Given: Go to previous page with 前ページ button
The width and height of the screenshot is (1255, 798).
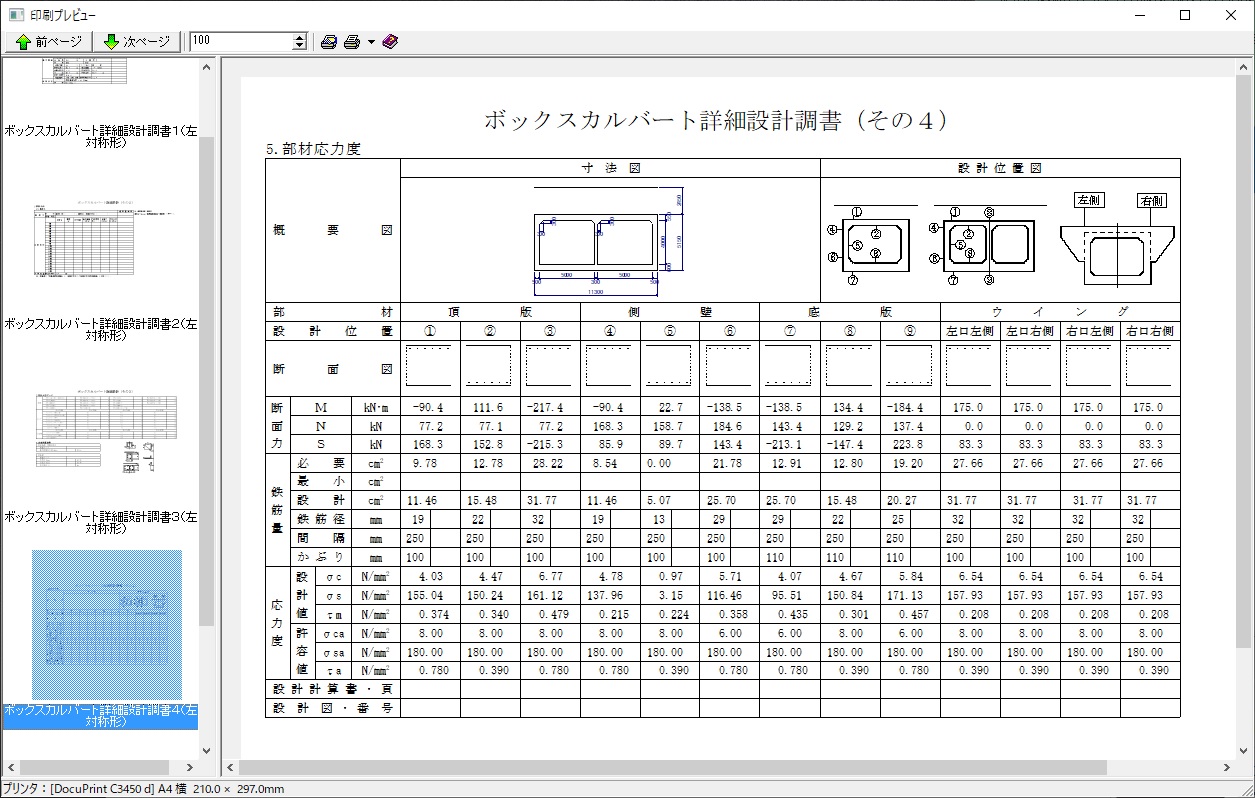Looking at the screenshot, I should click(48, 42).
